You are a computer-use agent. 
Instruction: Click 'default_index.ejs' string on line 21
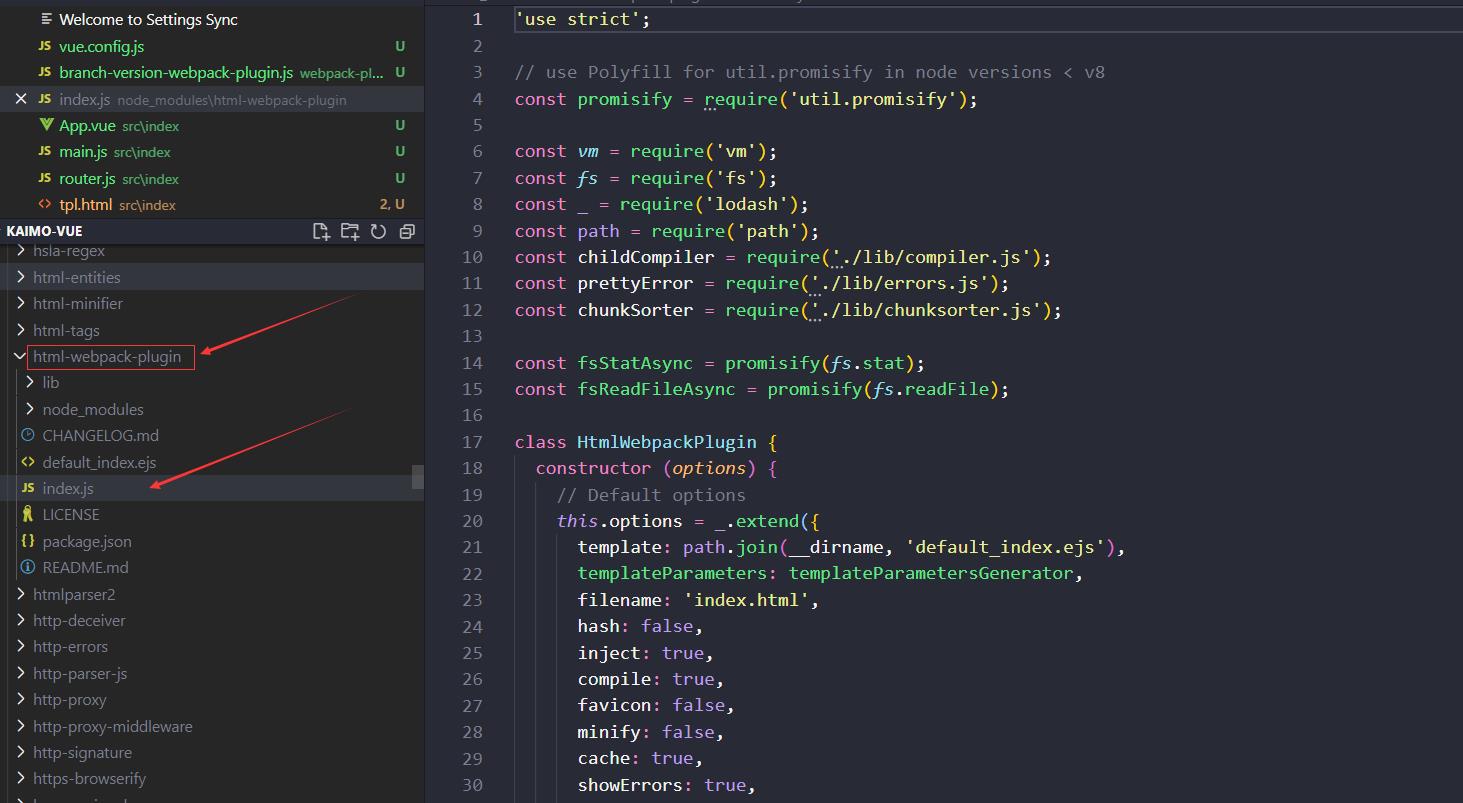tap(1010, 547)
